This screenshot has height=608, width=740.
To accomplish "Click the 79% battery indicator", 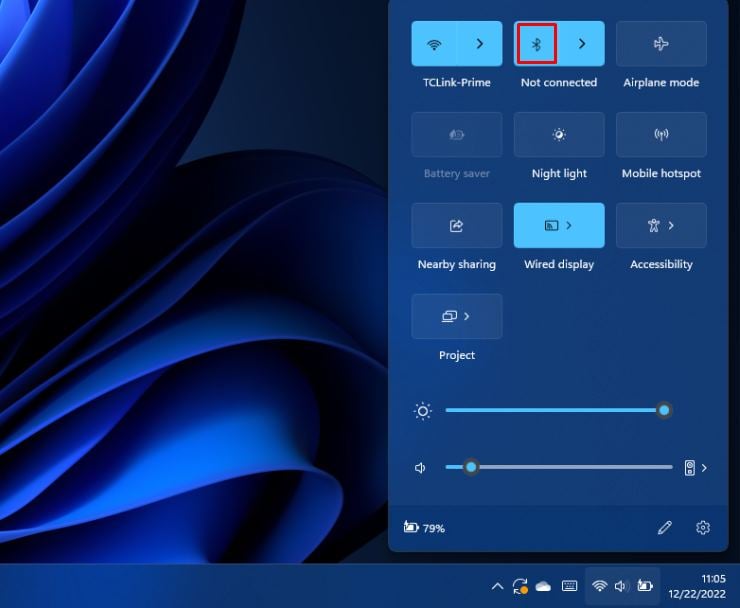I will click(424, 528).
